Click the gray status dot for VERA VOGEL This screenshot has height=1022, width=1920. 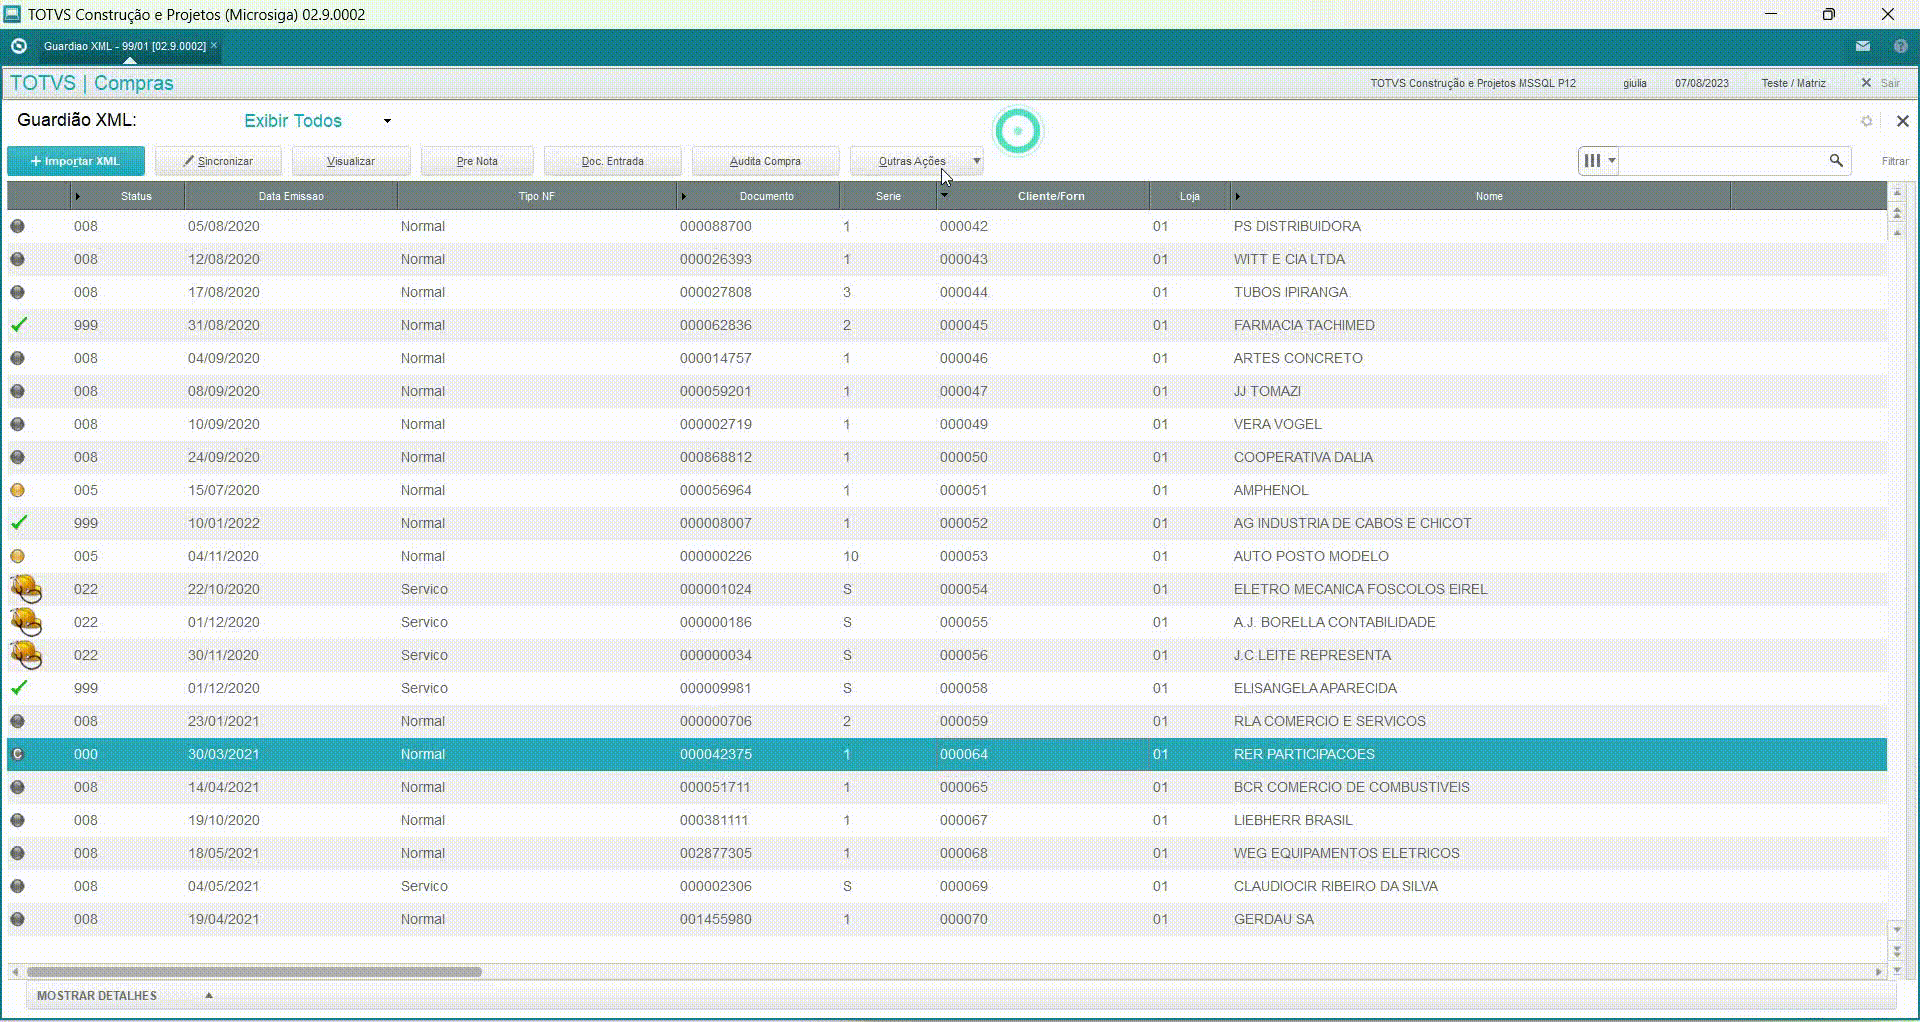click(17, 424)
